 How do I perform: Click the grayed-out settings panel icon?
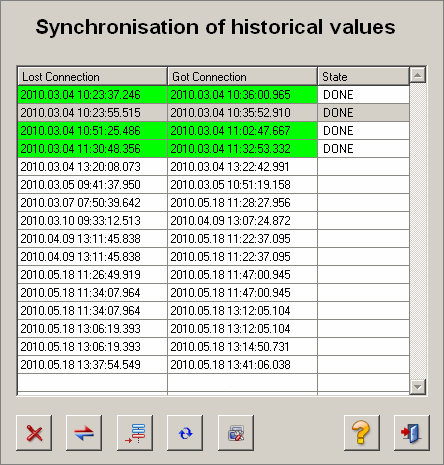tap(236, 433)
